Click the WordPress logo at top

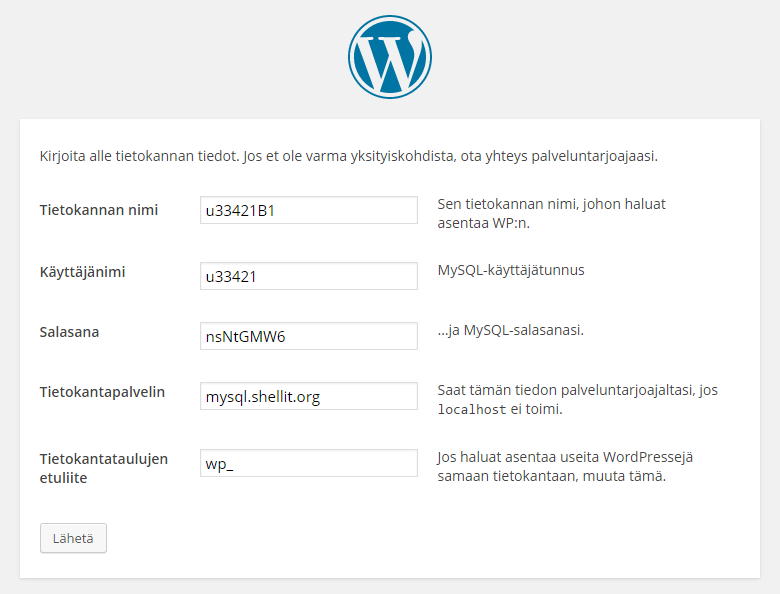coord(390,57)
